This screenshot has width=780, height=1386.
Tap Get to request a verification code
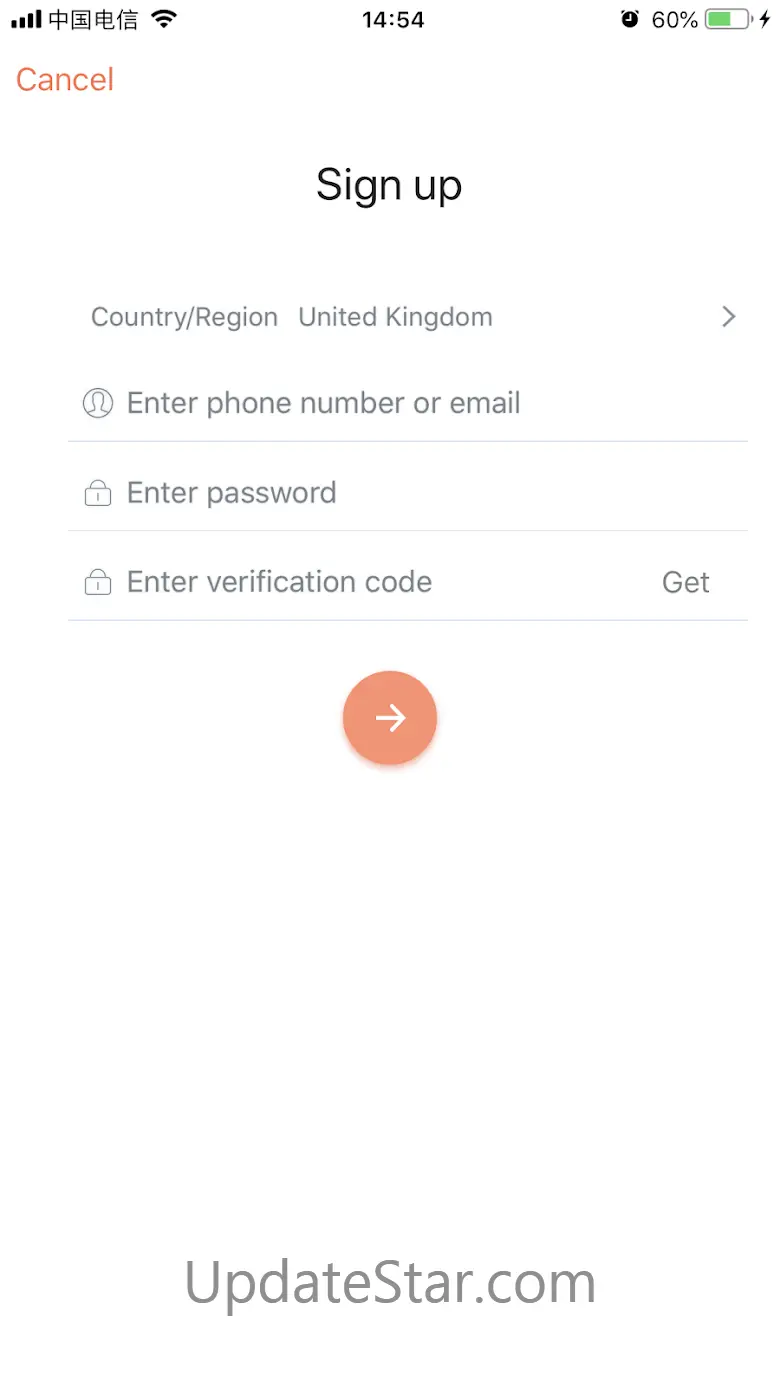point(686,583)
